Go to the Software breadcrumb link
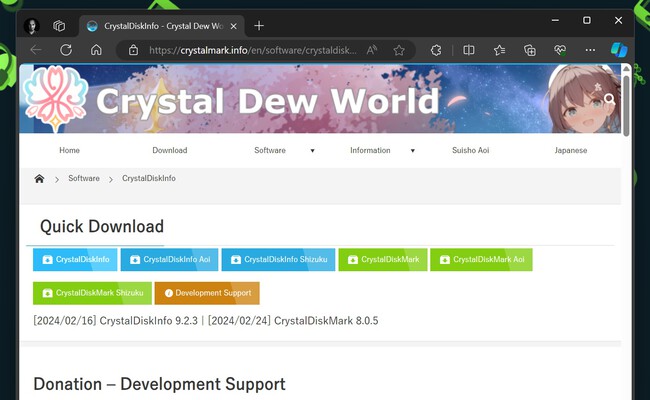 84,178
